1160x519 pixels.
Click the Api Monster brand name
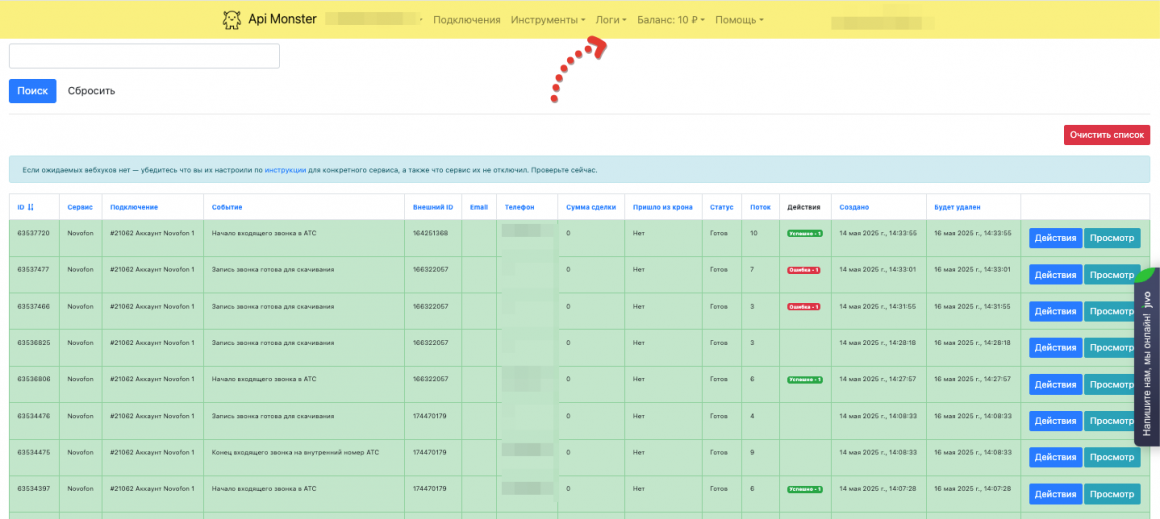click(283, 19)
